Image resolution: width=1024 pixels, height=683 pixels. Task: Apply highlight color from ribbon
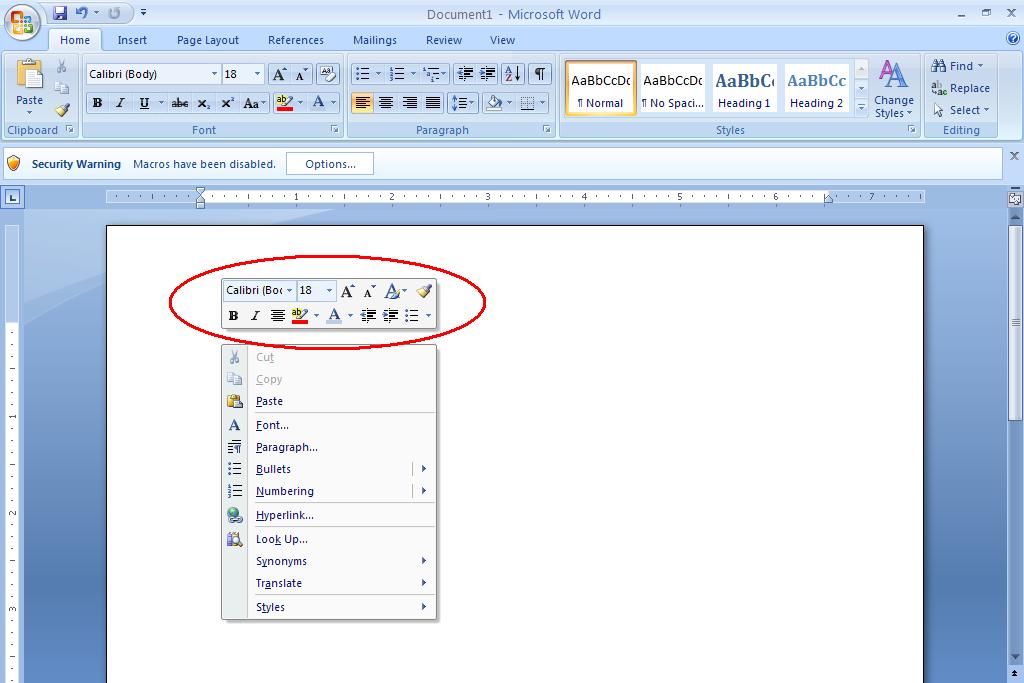point(285,103)
